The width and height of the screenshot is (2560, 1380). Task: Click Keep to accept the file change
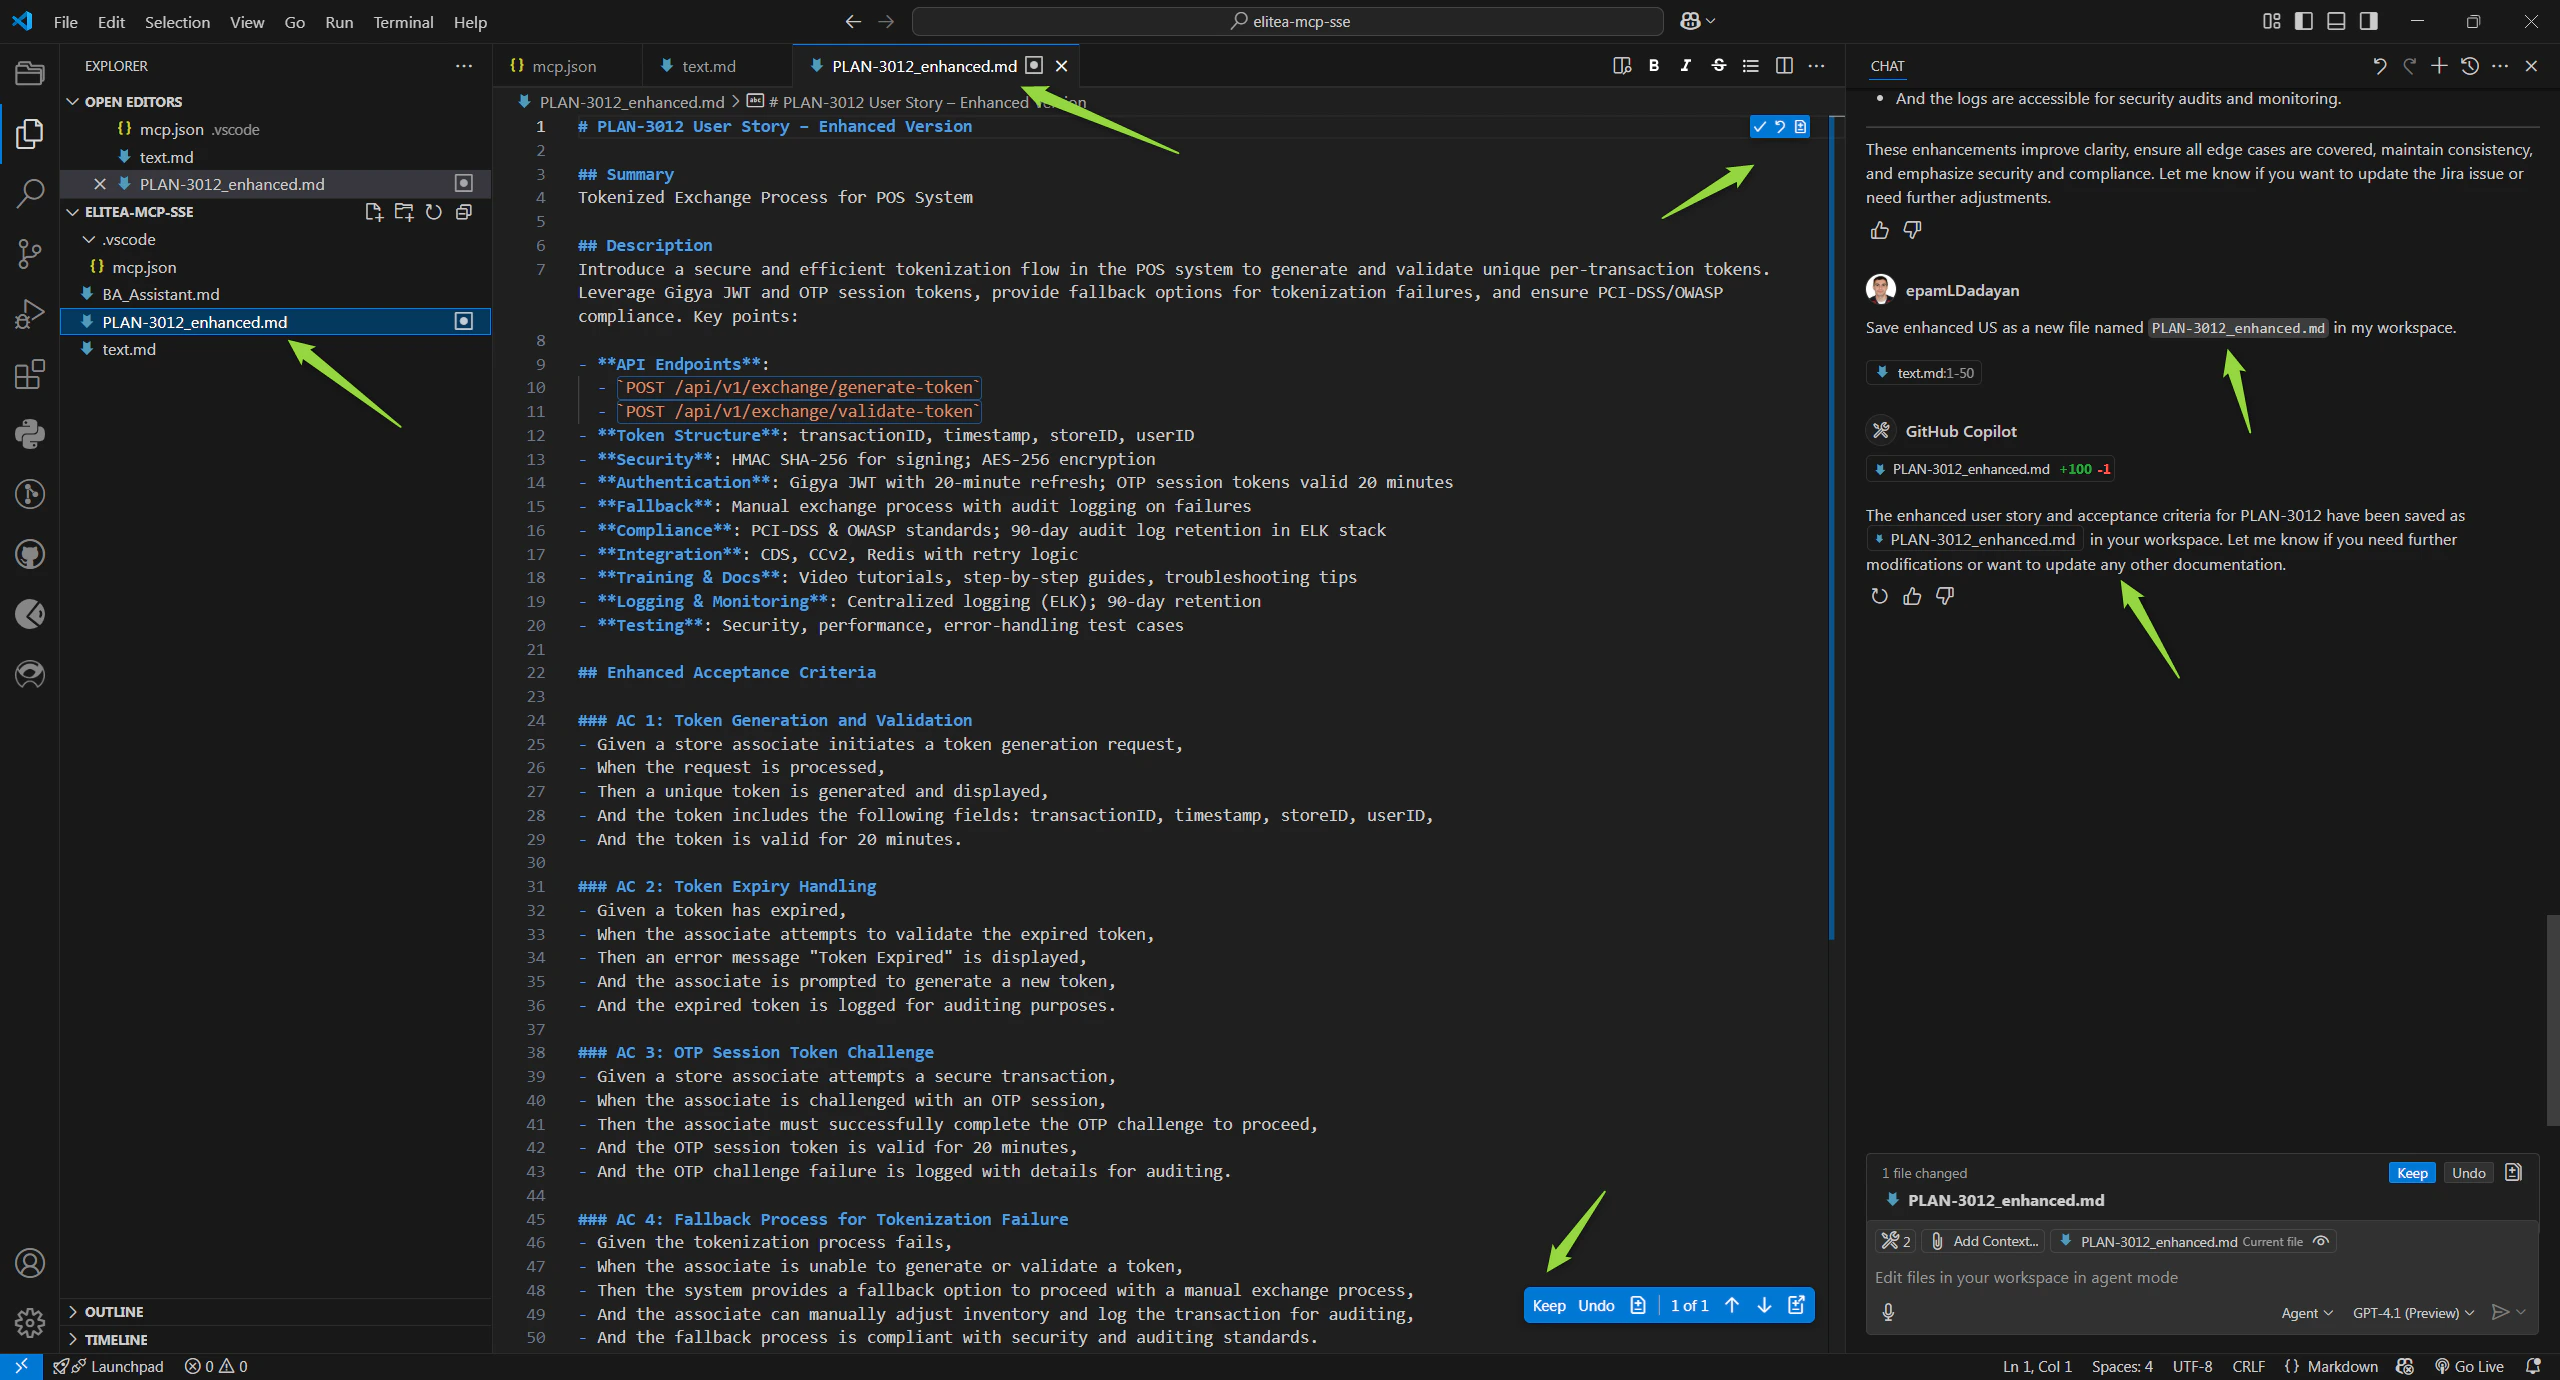tap(2411, 1172)
